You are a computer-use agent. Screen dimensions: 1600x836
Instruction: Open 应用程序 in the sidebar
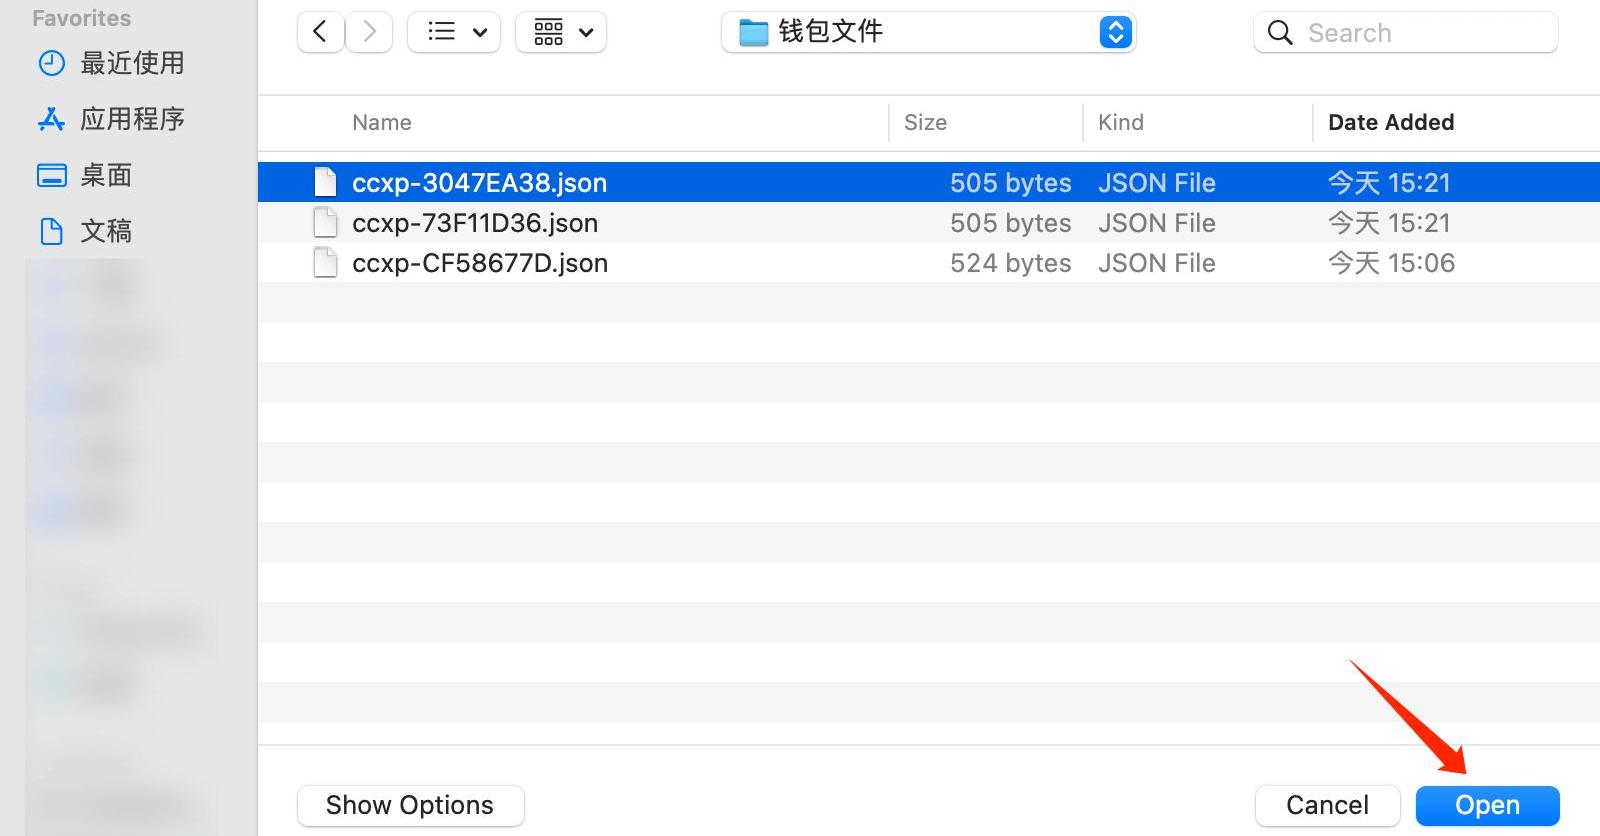tap(131, 119)
